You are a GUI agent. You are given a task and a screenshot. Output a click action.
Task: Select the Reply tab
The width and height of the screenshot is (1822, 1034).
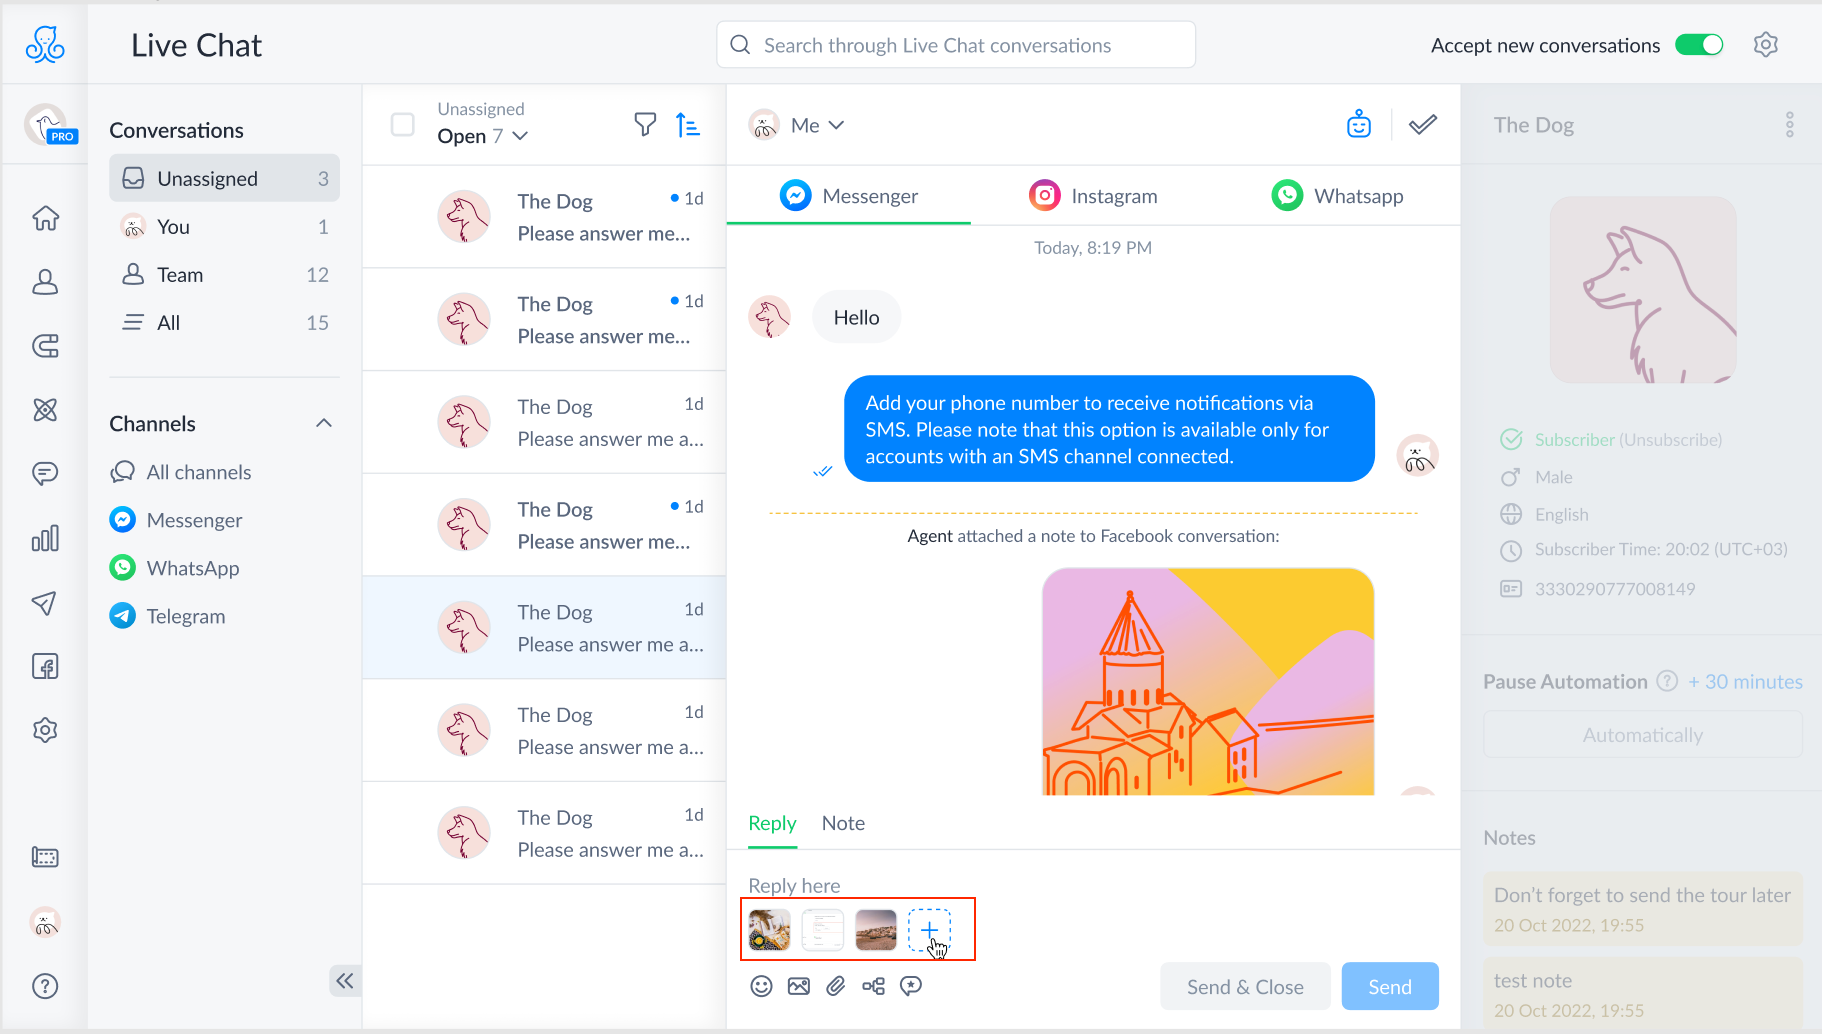coord(772,823)
